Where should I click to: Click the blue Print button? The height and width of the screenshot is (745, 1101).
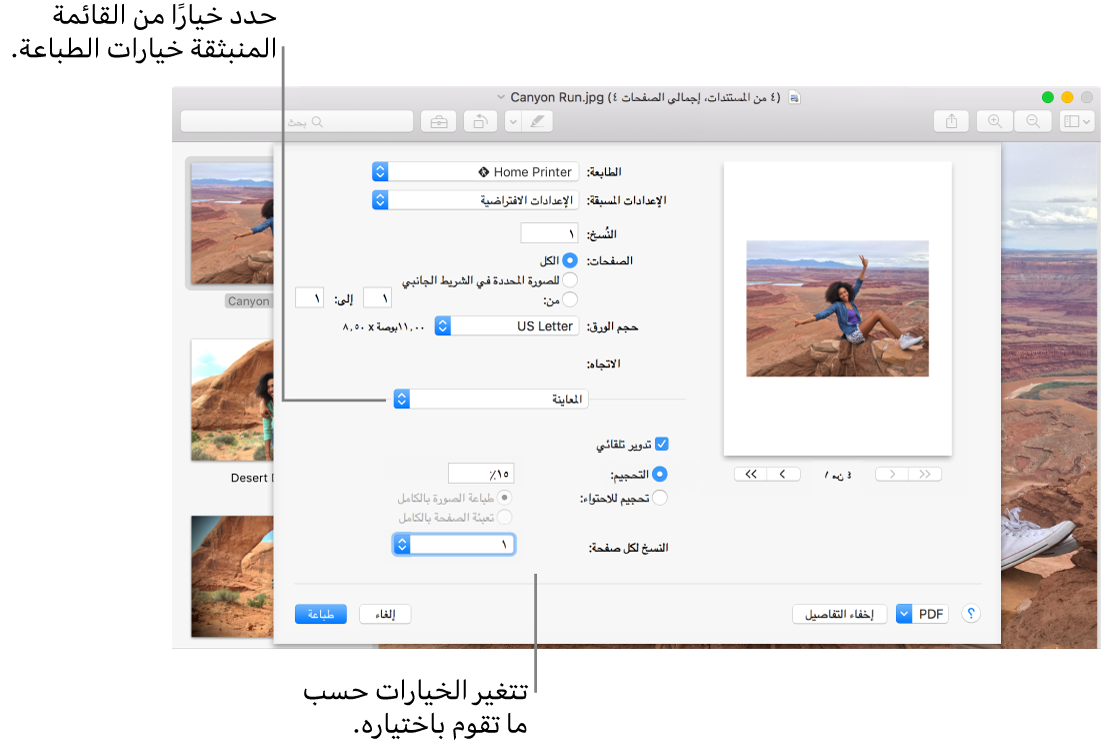(x=321, y=614)
